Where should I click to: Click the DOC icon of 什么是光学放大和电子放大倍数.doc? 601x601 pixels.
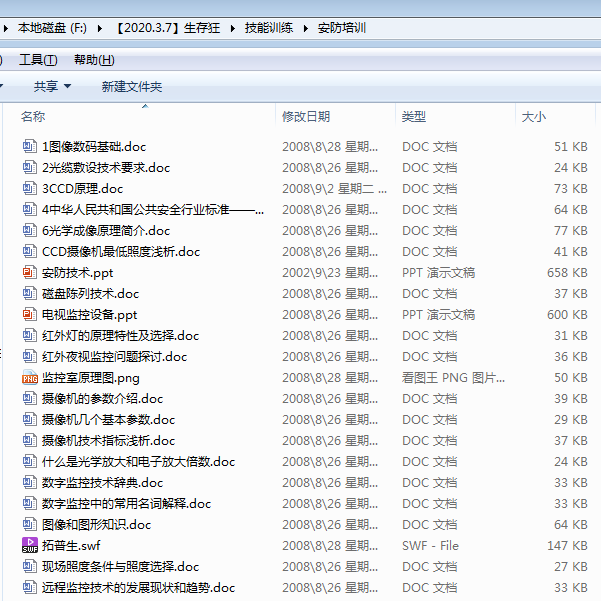click(30, 461)
